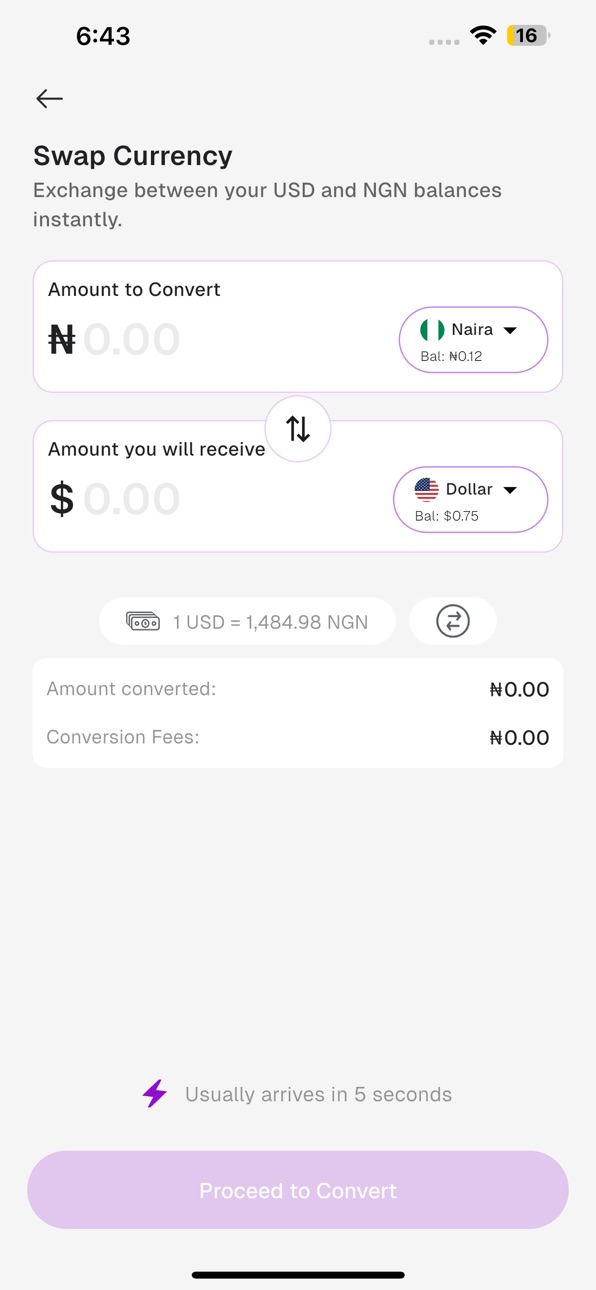The height and width of the screenshot is (1290, 596).
Task: Tap the purple lightning bolt icon
Action: pyautogui.click(x=154, y=1094)
